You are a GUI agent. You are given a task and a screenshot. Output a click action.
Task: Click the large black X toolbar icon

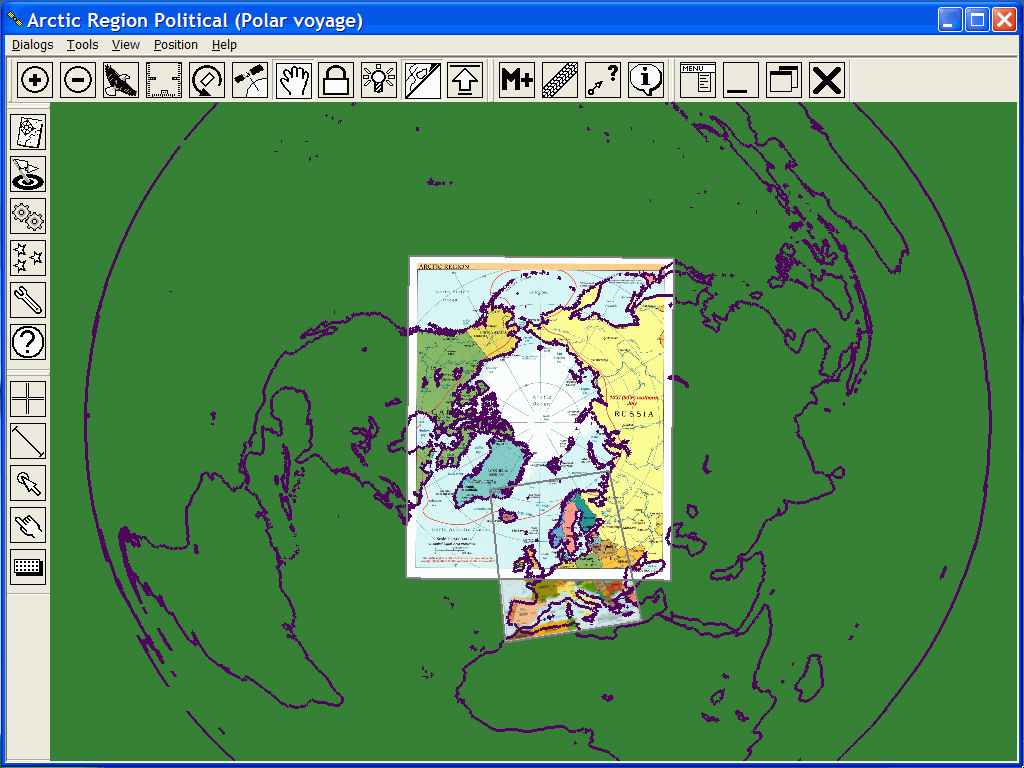[x=827, y=80]
